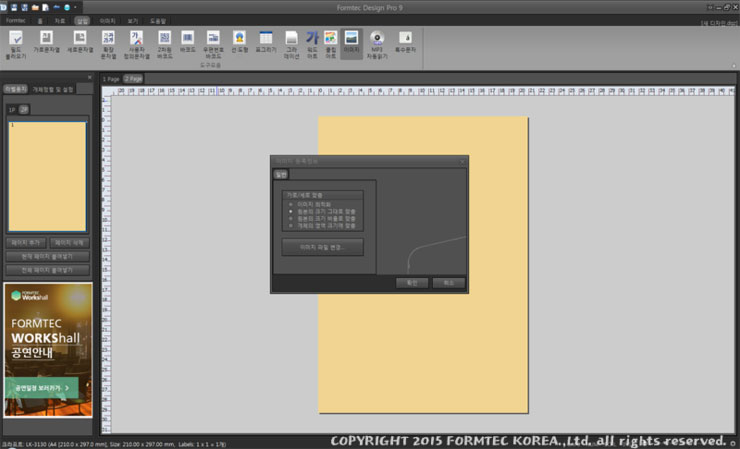Click the 전체 페이지 붙여넣기 button
Viewport: 740px width, 449px height.
(48, 270)
